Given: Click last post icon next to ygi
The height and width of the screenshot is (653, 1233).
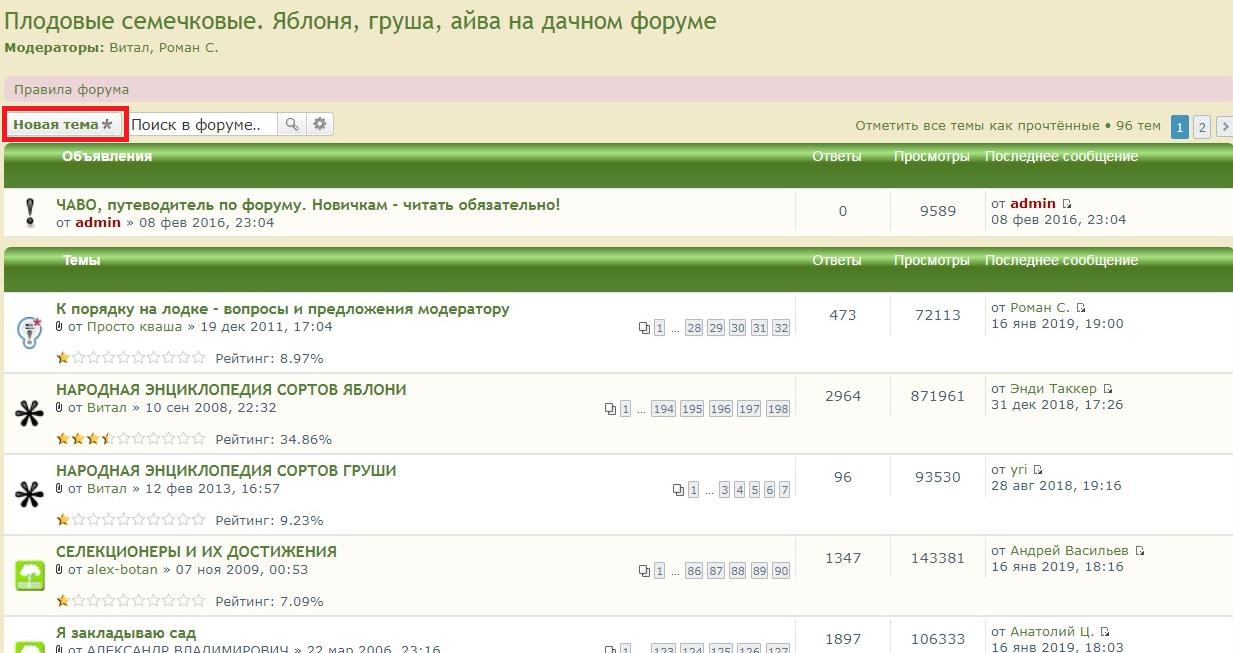Looking at the screenshot, I should click(x=1038, y=470).
